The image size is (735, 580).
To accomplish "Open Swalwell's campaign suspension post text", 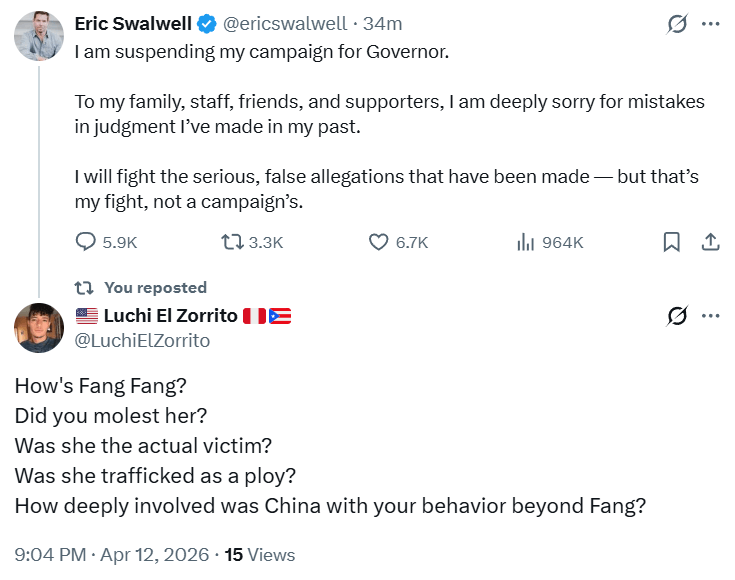I will pyautogui.click(x=262, y=51).
